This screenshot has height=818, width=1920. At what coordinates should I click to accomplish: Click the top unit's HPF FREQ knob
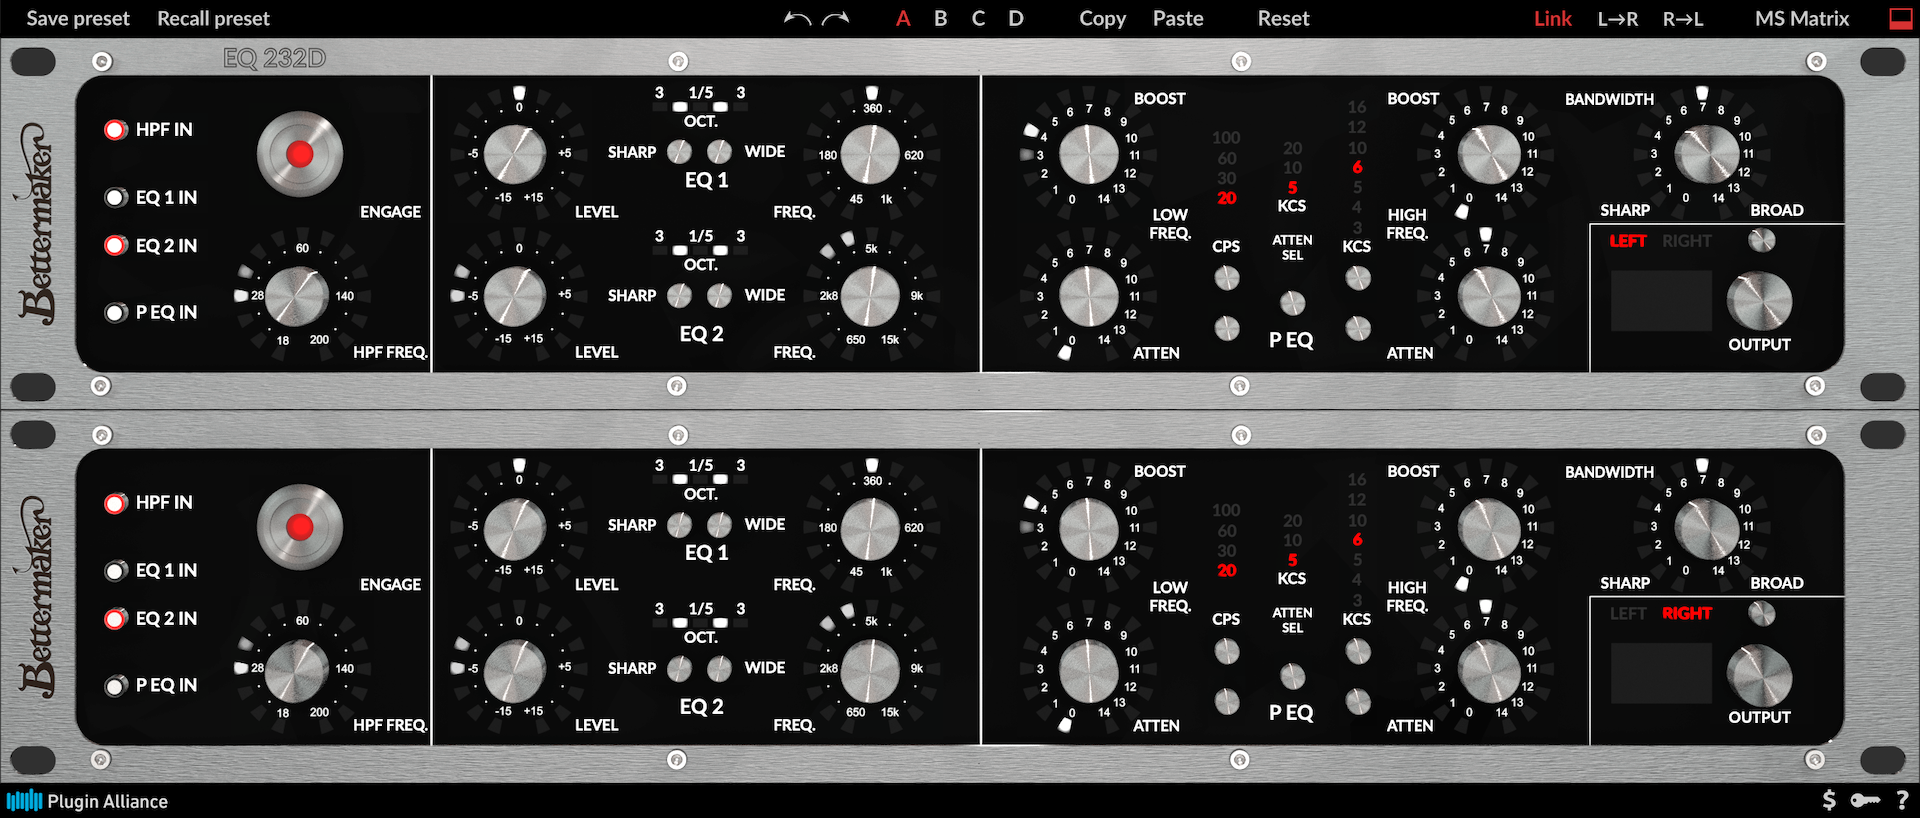297,297
